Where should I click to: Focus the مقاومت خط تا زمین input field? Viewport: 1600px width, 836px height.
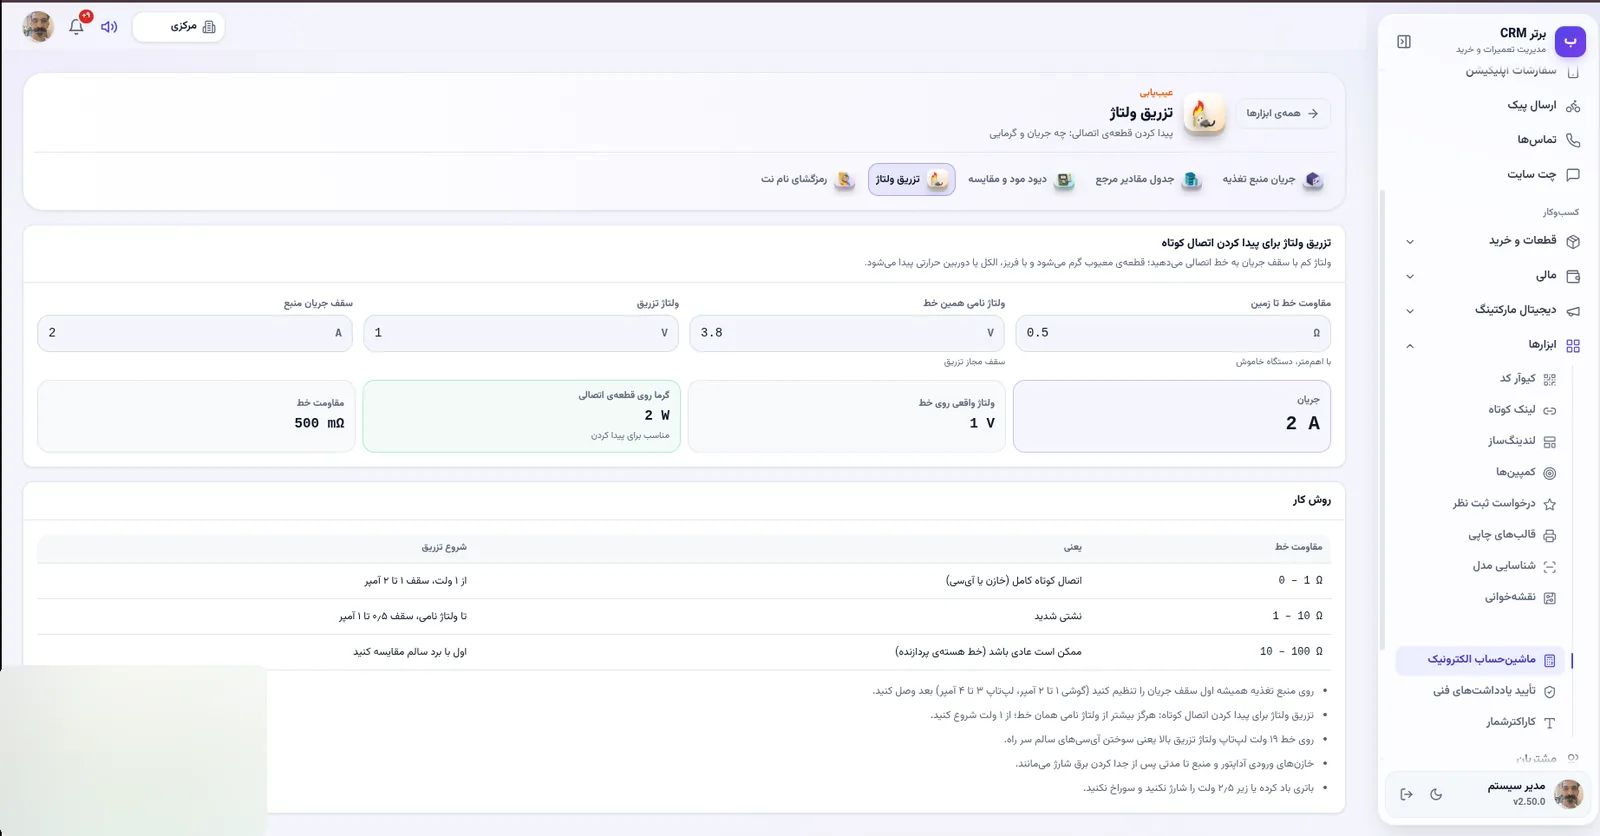[x=1173, y=334]
